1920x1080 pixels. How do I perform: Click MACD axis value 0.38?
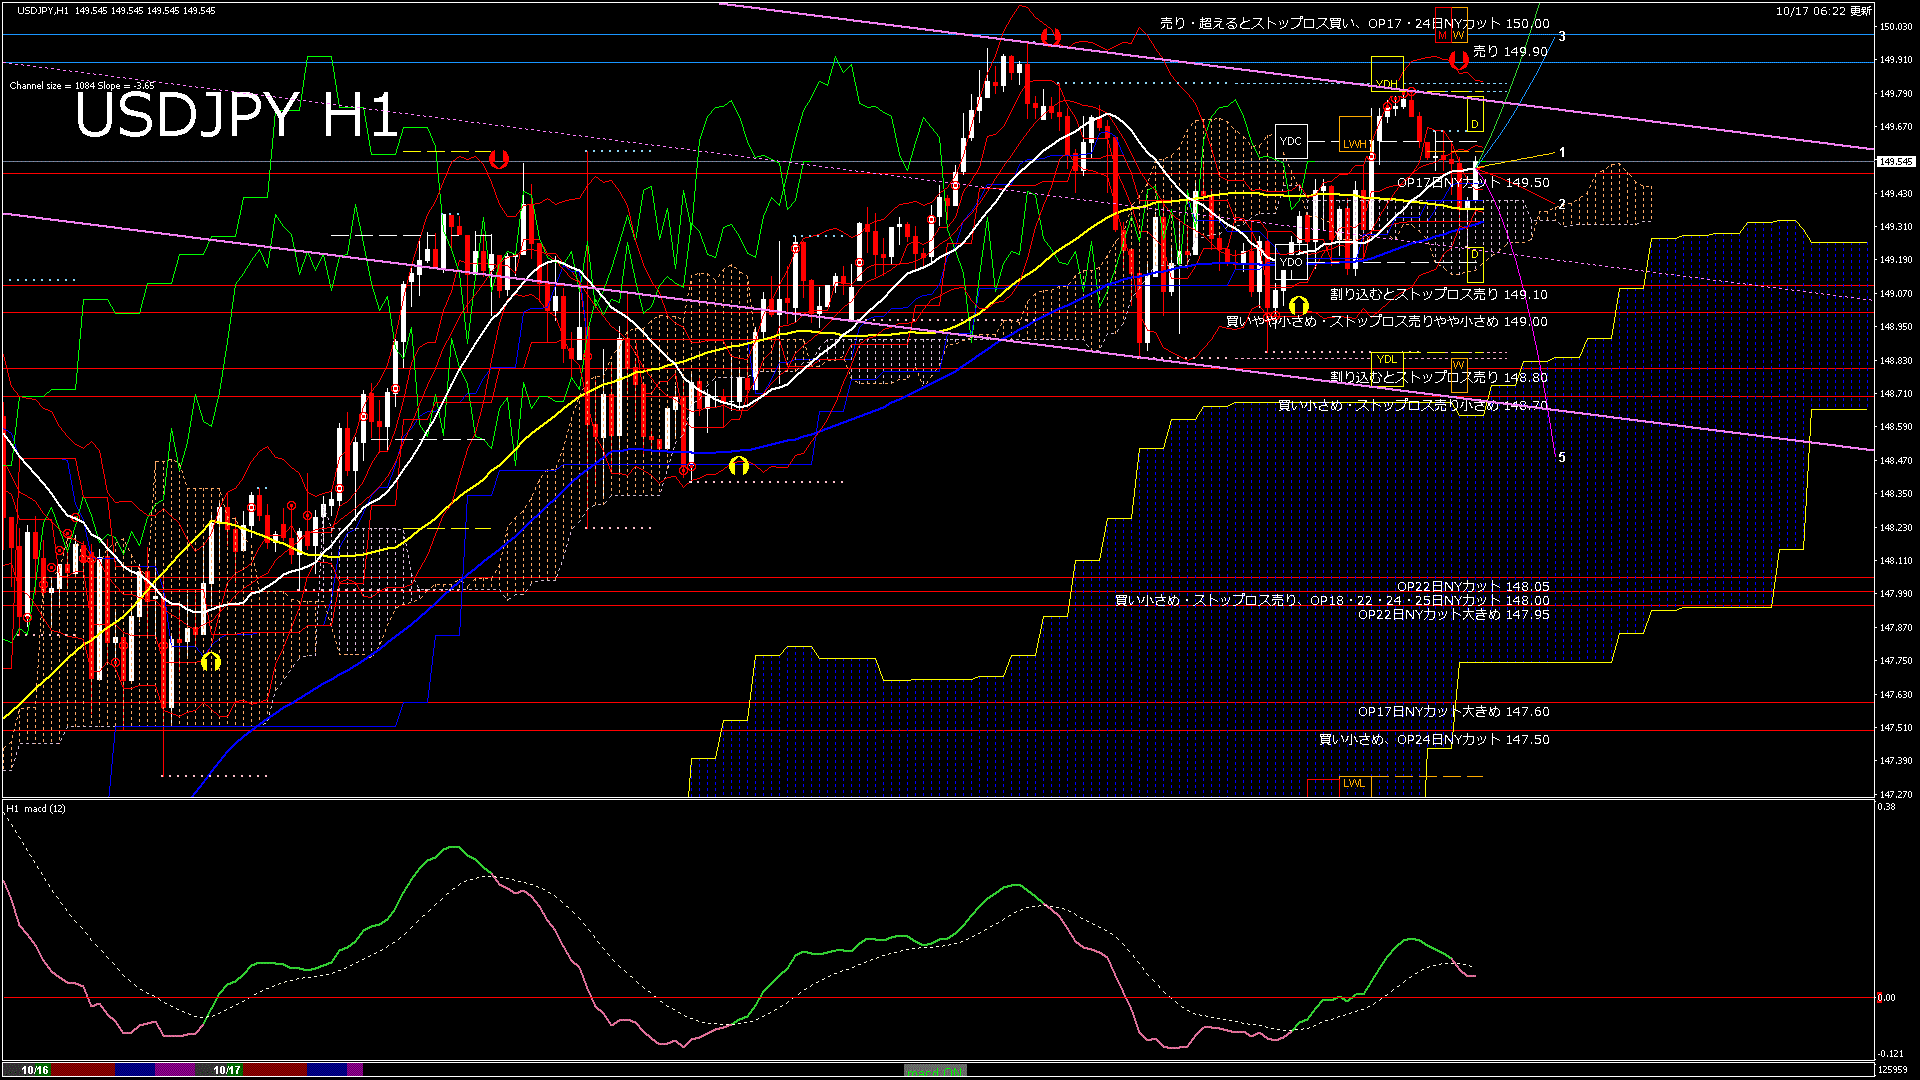pos(1887,807)
